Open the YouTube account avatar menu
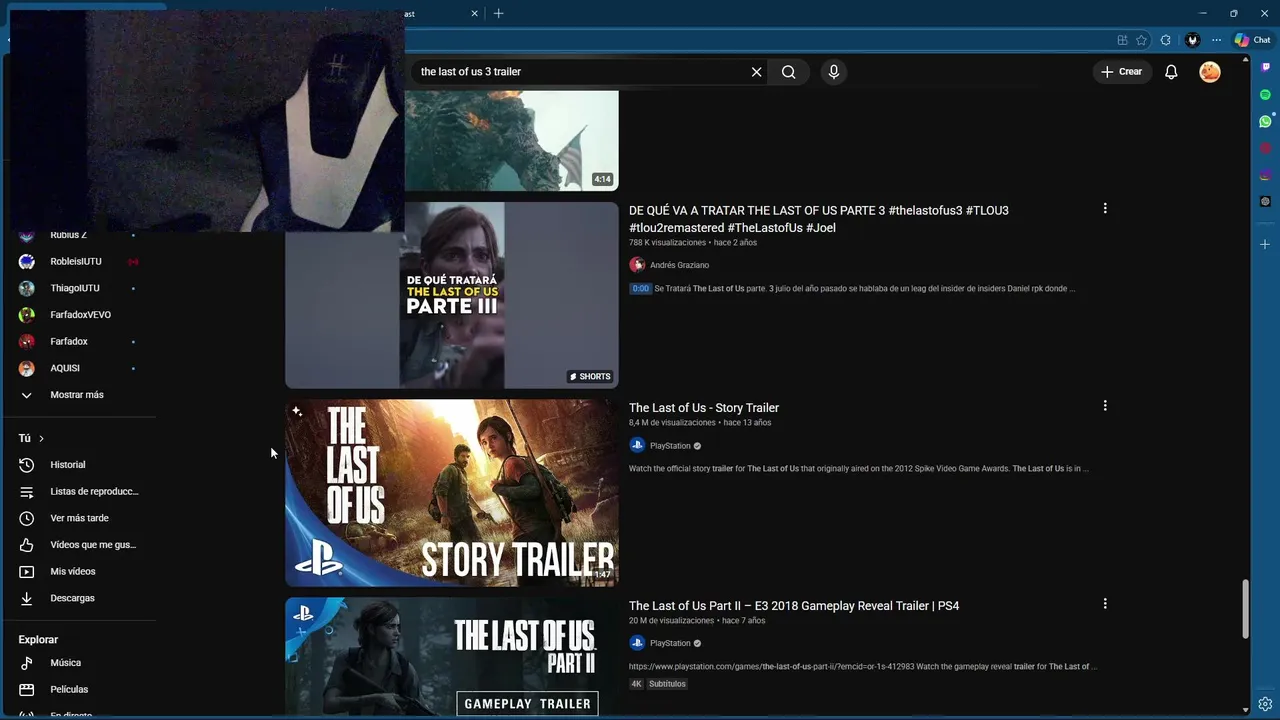1280x720 pixels. click(x=1210, y=72)
